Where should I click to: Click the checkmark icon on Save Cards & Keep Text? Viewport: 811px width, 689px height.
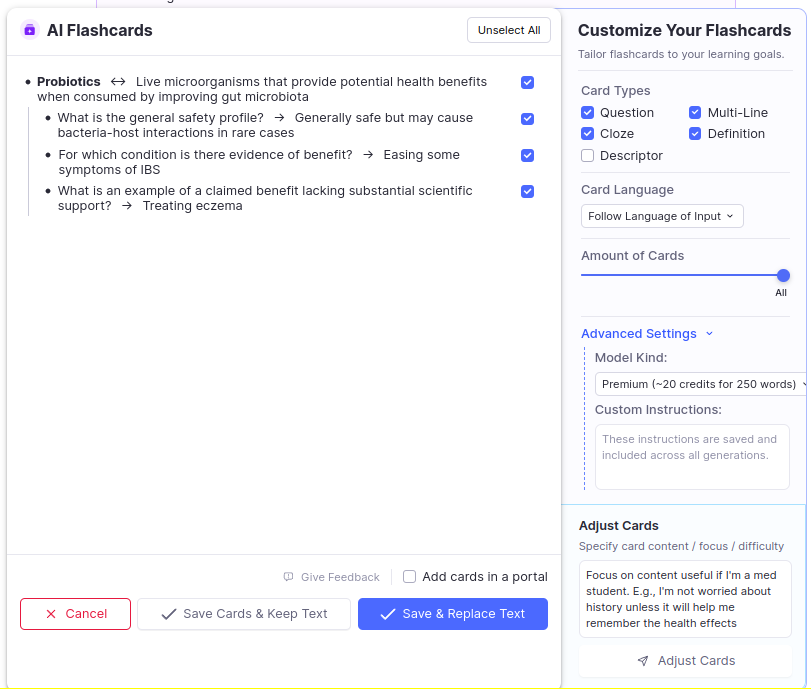tap(169, 614)
